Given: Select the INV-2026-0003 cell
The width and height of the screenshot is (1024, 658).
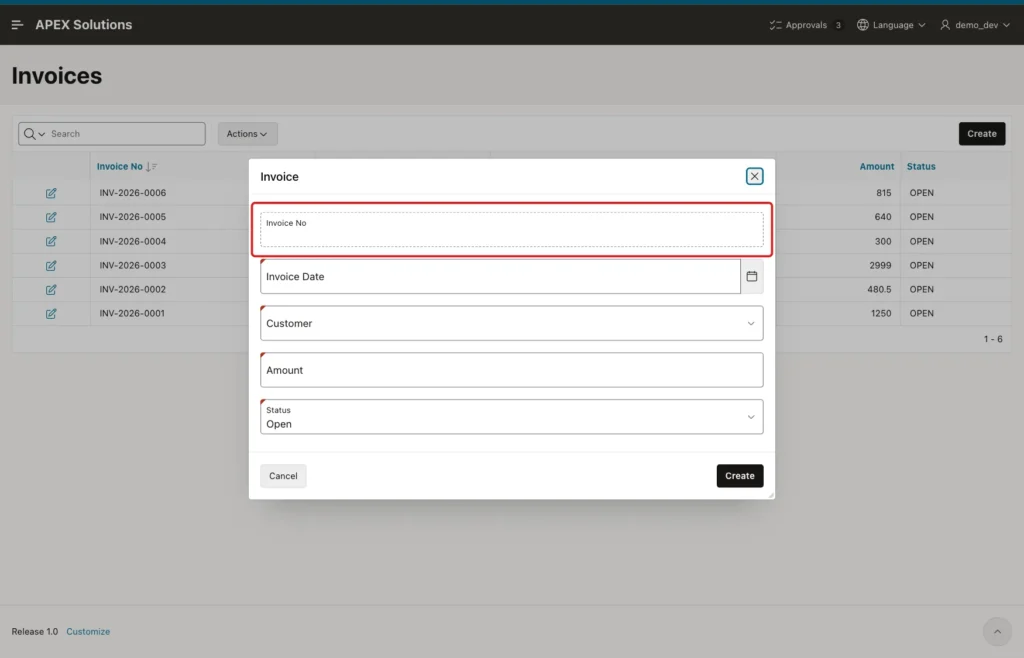Looking at the screenshot, I should 133,265.
